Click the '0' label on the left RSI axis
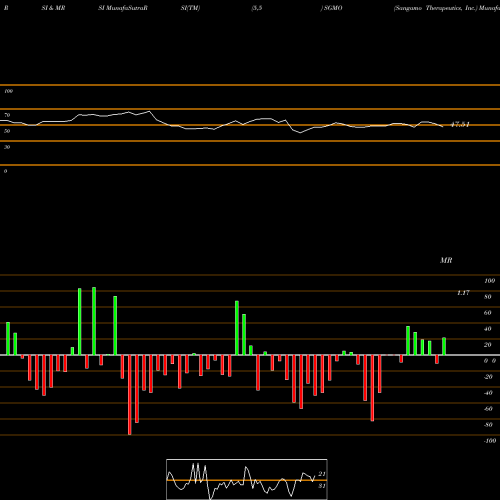 5,171
